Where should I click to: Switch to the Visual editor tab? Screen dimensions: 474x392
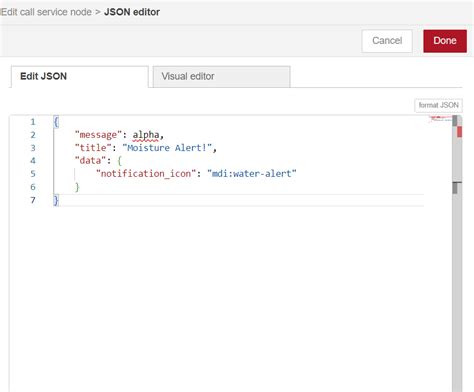pos(221,77)
